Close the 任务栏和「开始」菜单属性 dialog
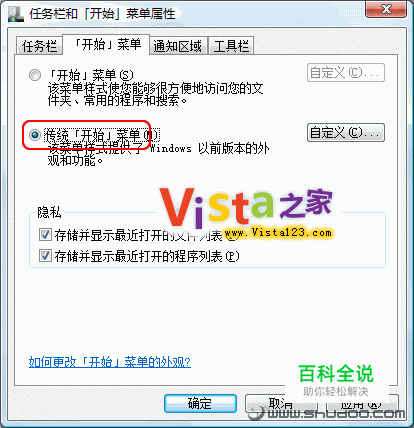Image resolution: width=414 pixels, height=428 pixels. coord(386,9)
